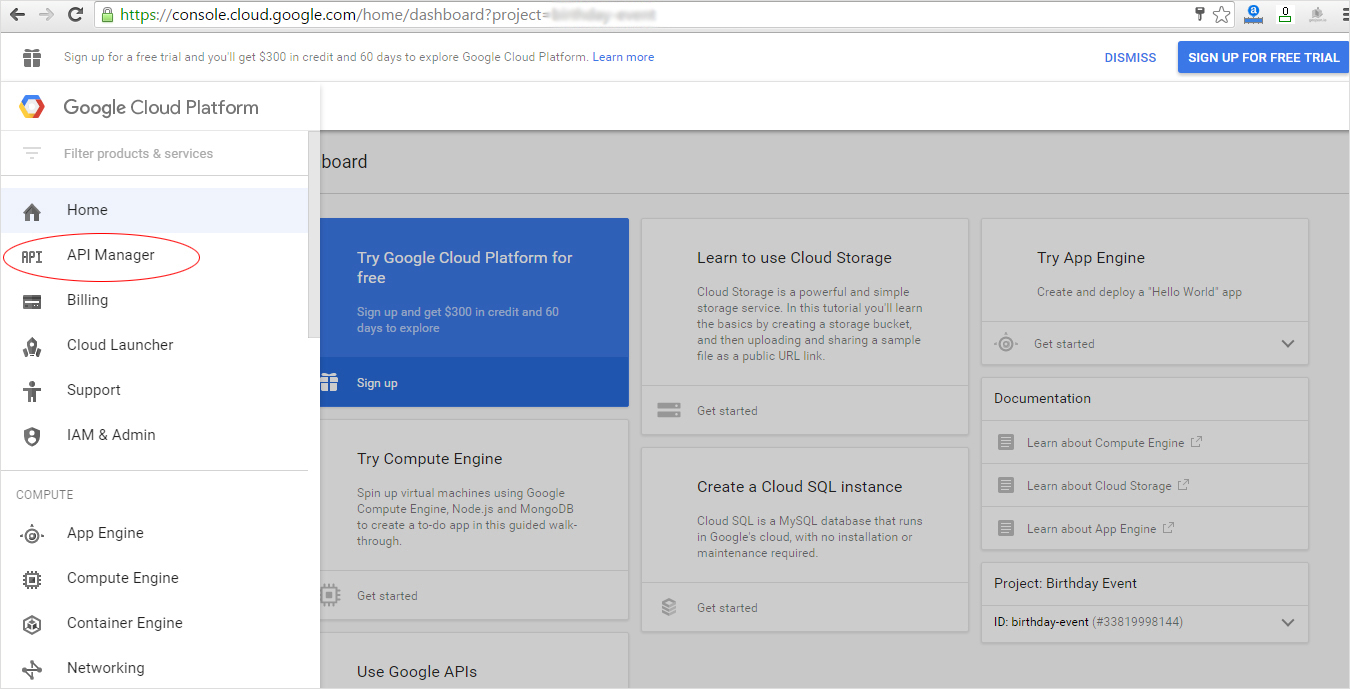Image resolution: width=1350 pixels, height=689 pixels.
Task: Open the Learn about Compute Engine link
Action: [x=1105, y=443]
